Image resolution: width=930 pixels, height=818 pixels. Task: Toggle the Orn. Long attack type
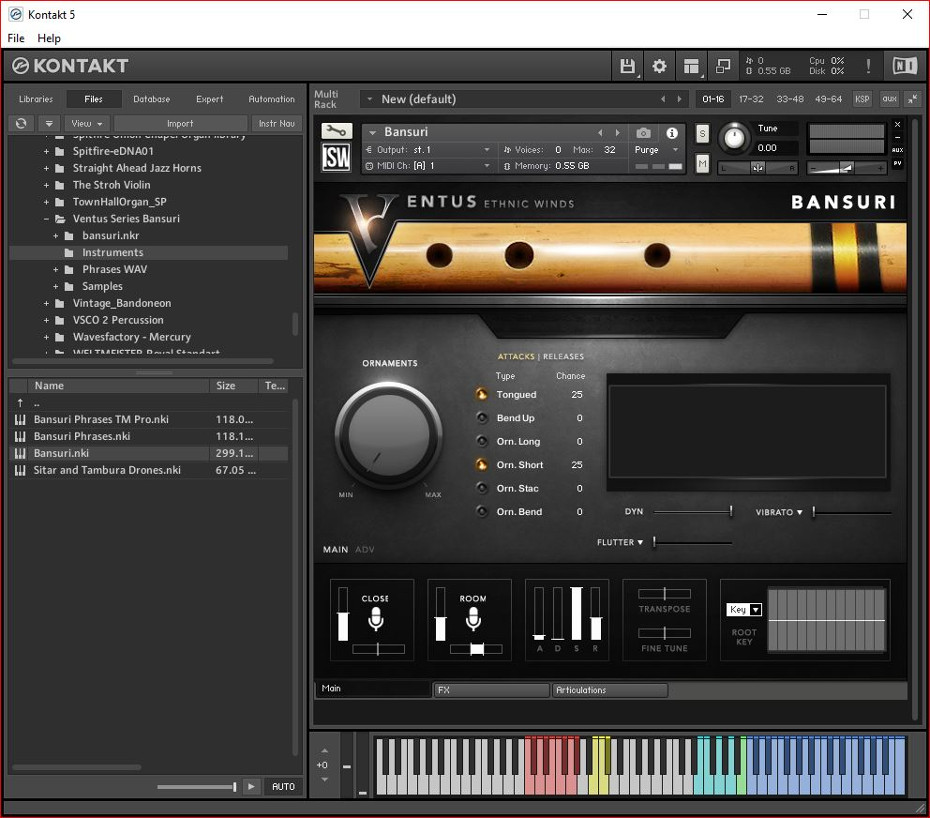[482, 441]
